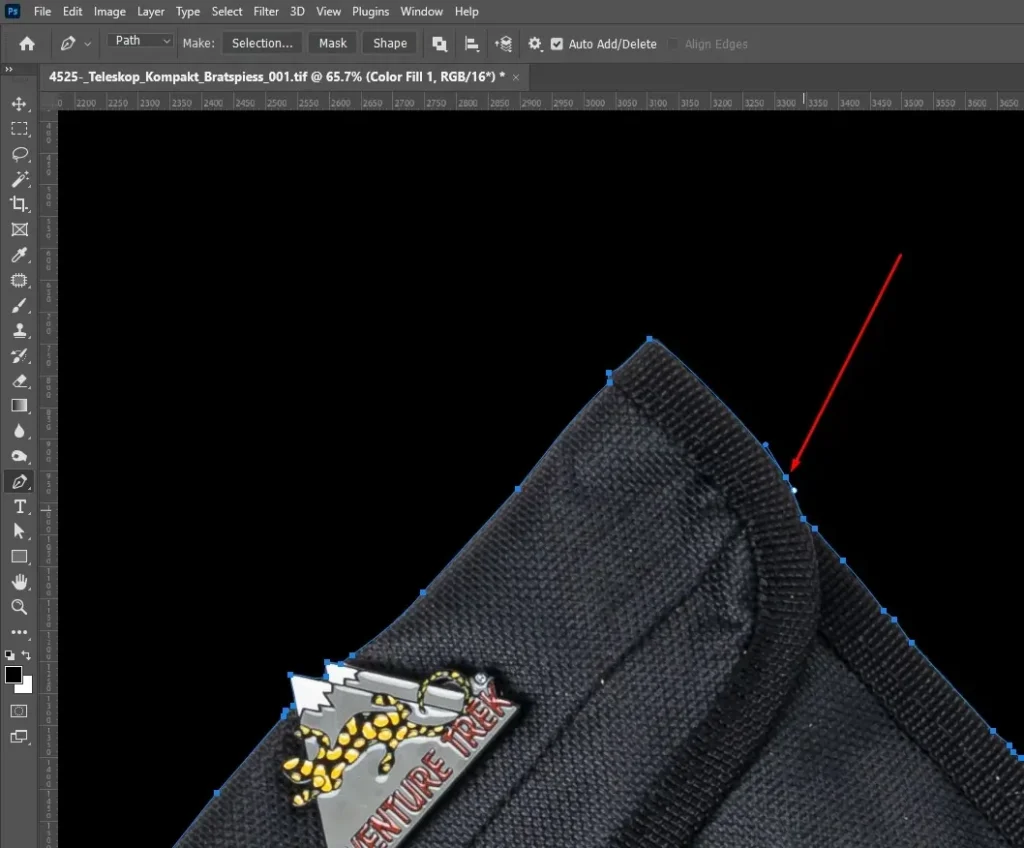Select the Eraser tool
This screenshot has height=848, width=1024.
point(18,380)
